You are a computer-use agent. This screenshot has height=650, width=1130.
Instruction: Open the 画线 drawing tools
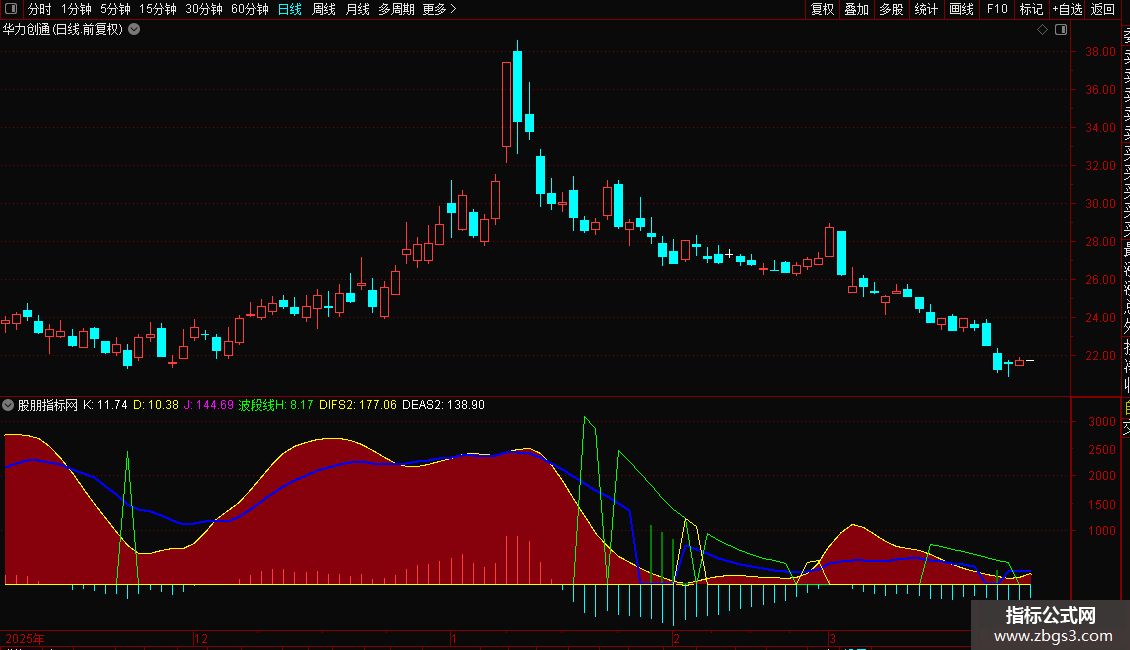tap(961, 9)
